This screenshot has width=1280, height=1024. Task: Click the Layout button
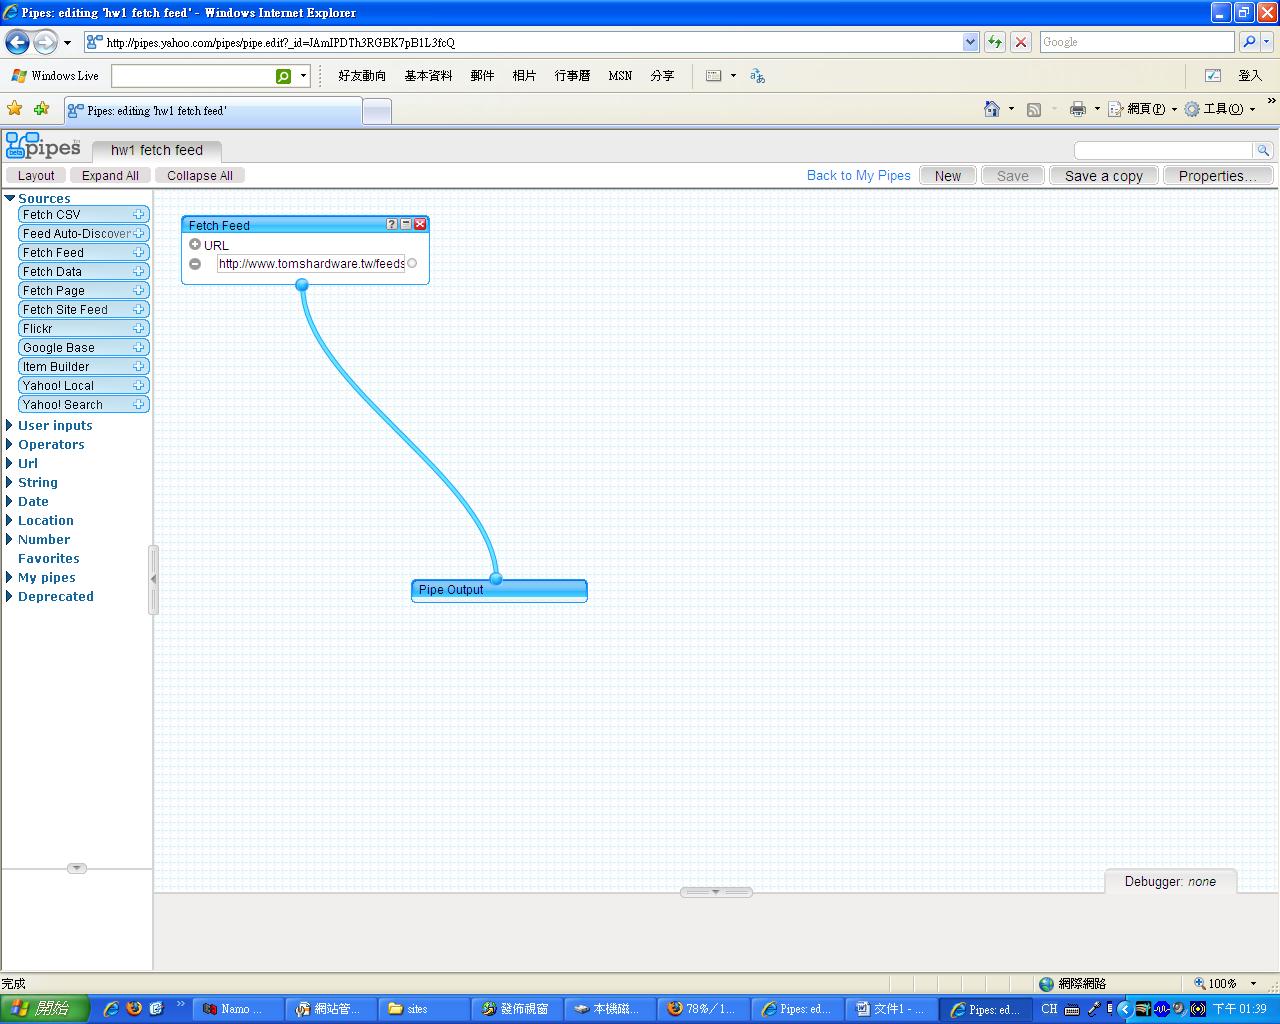pyautogui.click(x=36, y=175)
